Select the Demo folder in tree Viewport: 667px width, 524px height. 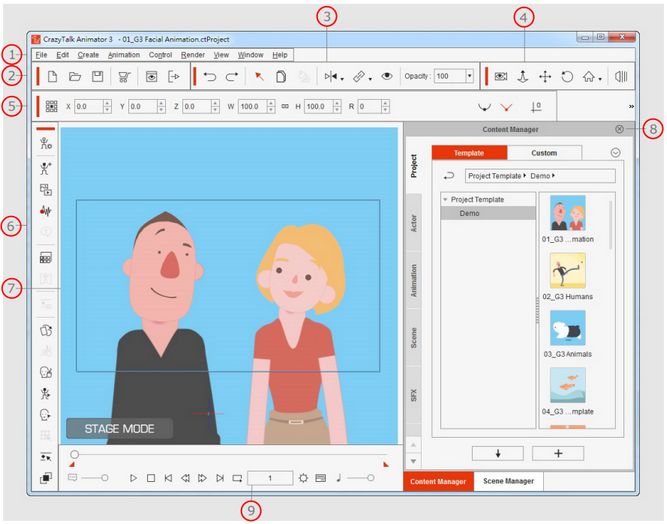[488, 213]
